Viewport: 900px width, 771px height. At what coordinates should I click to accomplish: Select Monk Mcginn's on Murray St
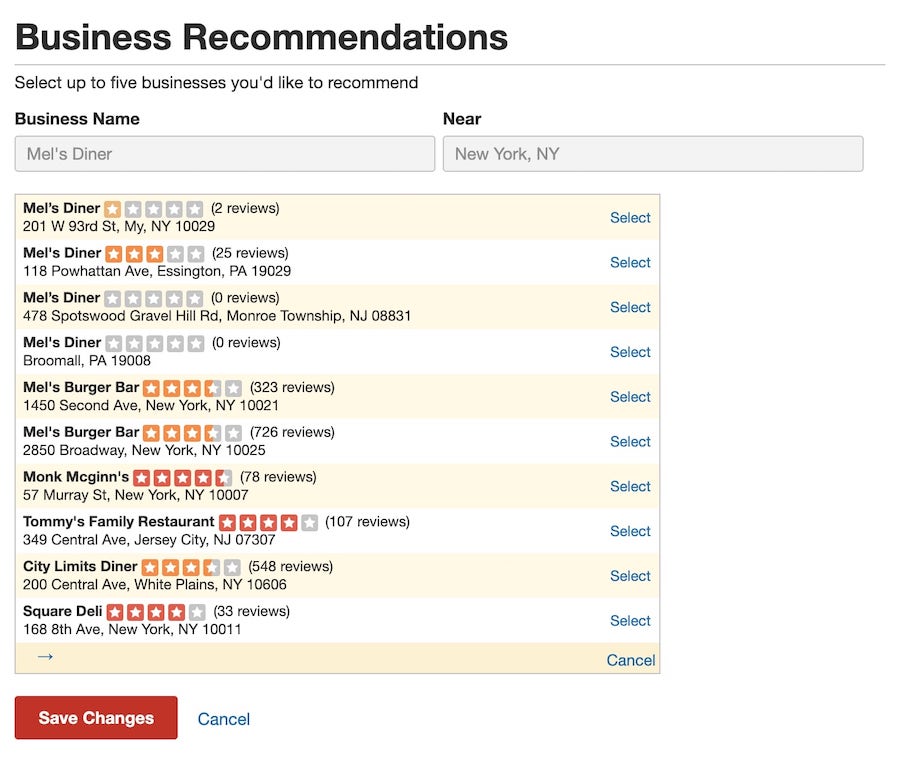pyautogui.click(x=630, y=487)
